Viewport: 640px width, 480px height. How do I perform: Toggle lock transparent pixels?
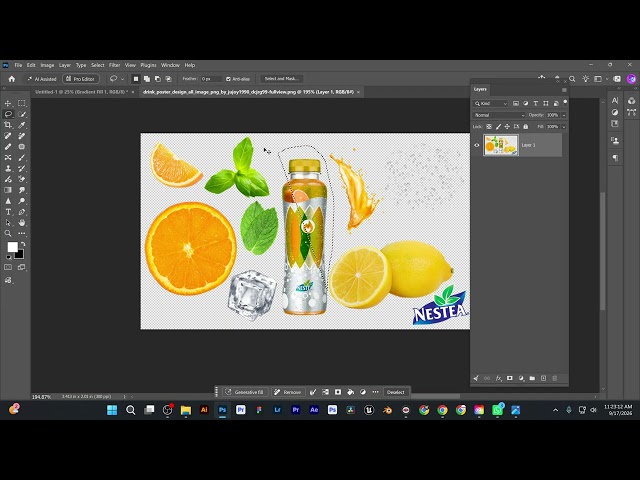[x=489, y=127]
